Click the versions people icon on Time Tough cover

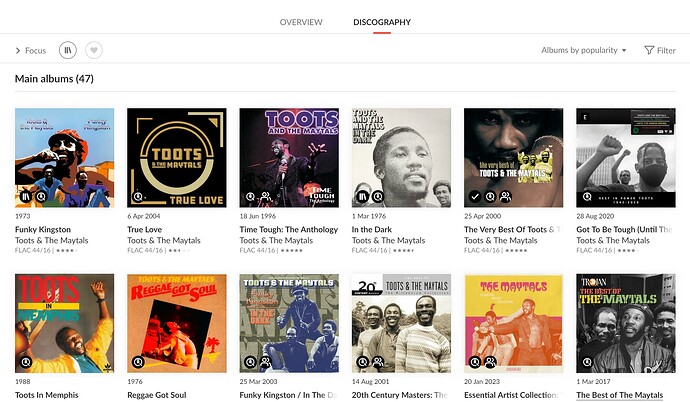[266, 197]
